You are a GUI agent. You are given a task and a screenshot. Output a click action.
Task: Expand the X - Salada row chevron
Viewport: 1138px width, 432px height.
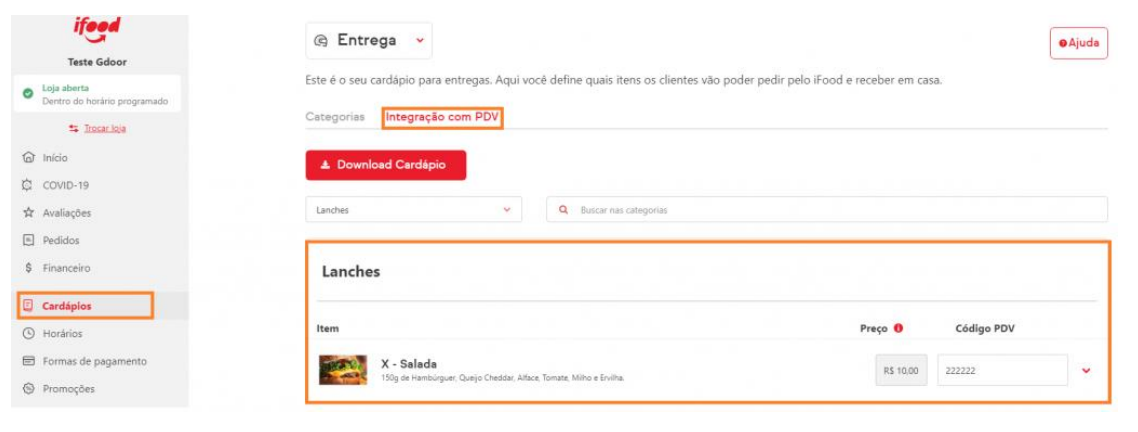coord(1086,370)
